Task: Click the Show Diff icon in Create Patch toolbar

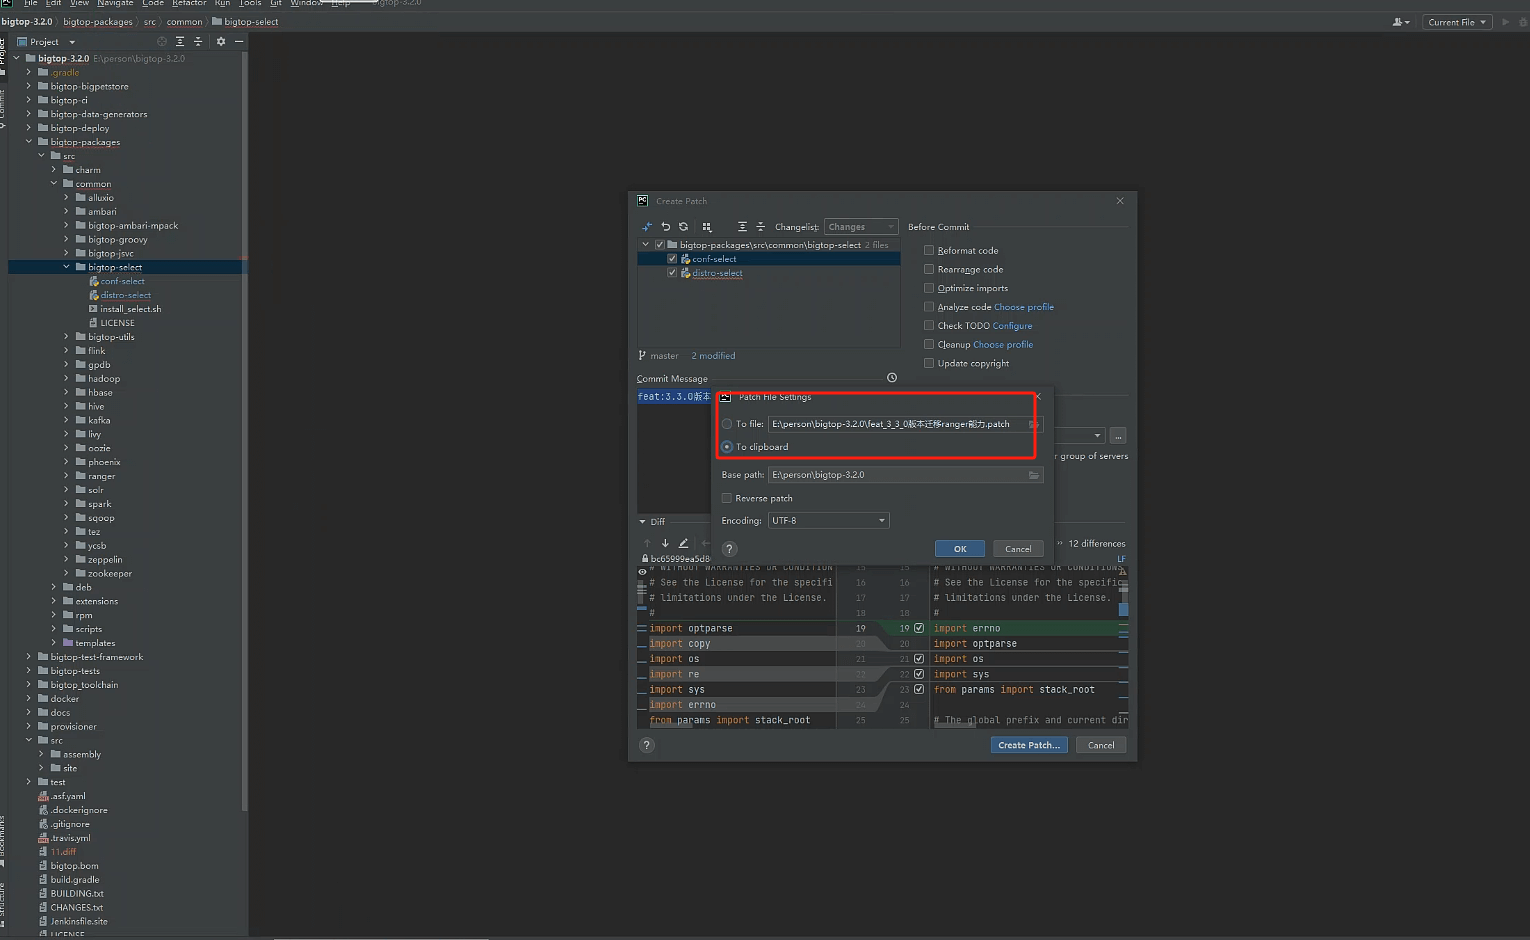Action: click(x=647, y=227)
